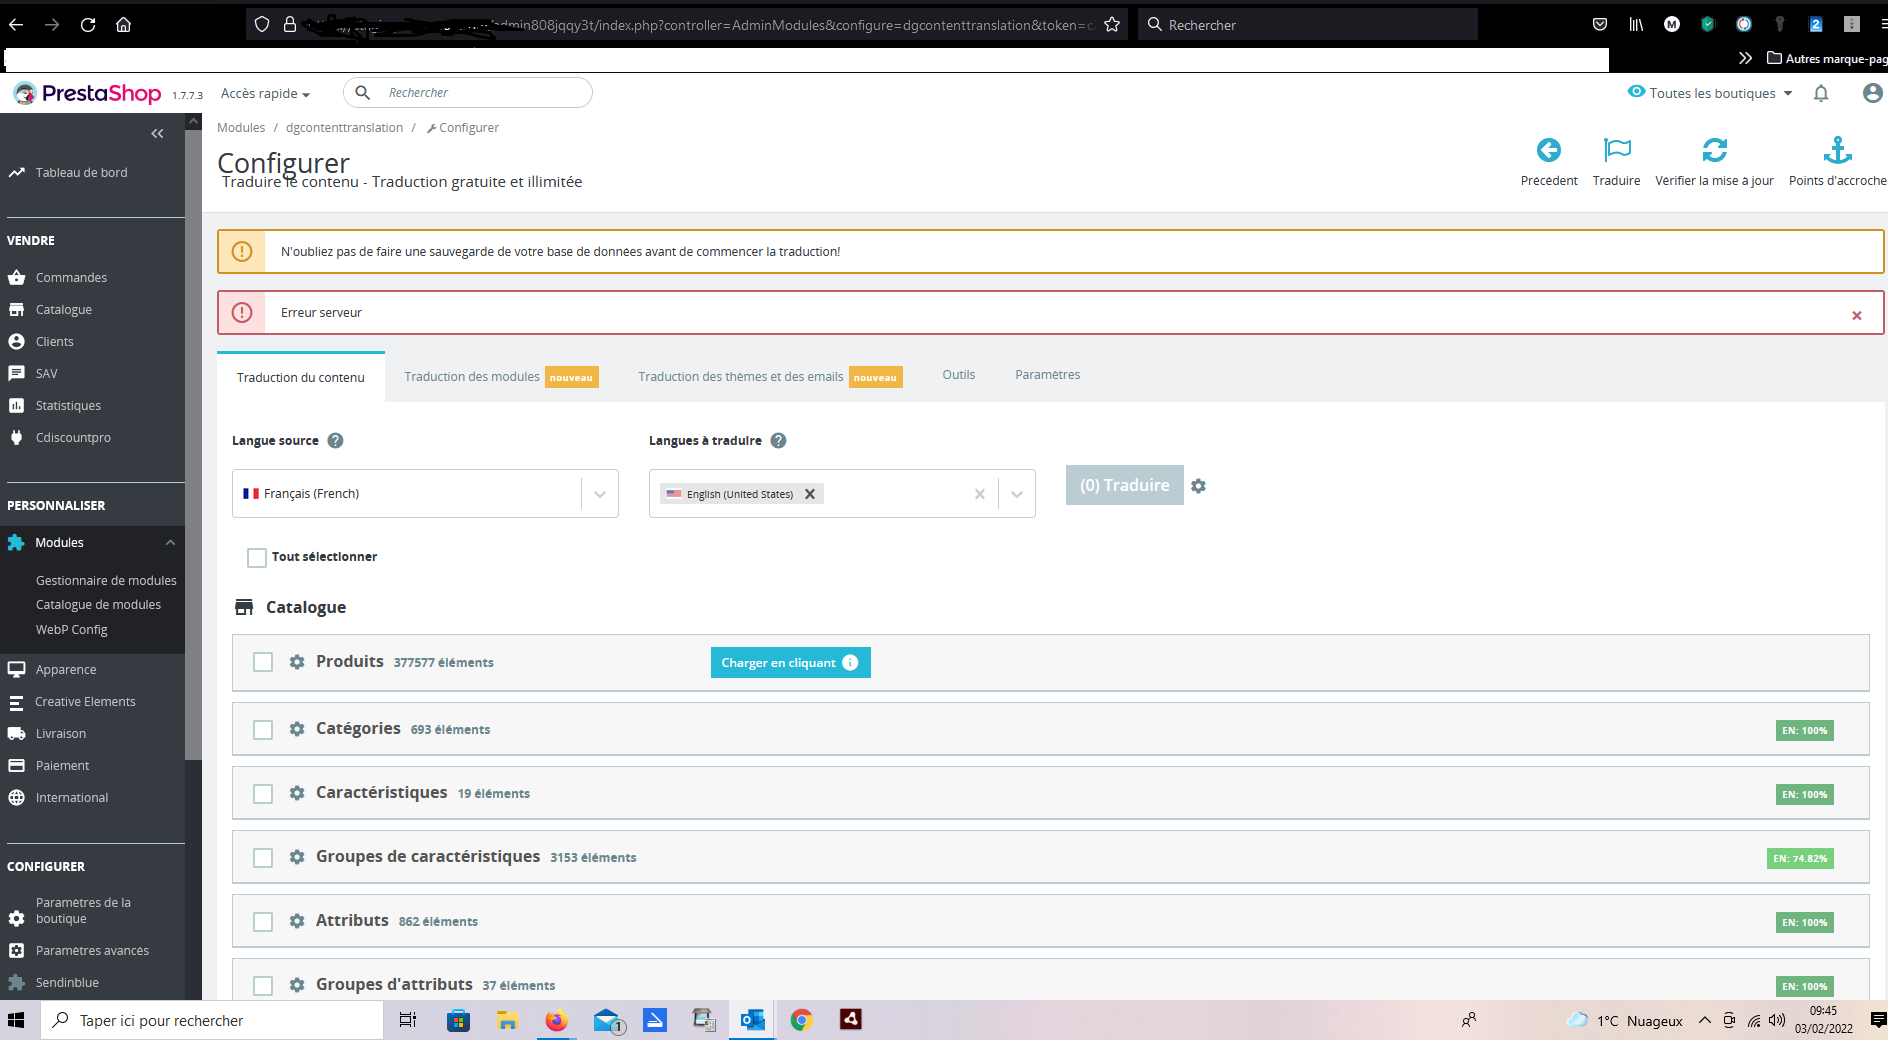Image resolution: width=1888 pixels, height=1040 pixels.
Task: Click Charger en cliquant button
Action: pos(791,663)
